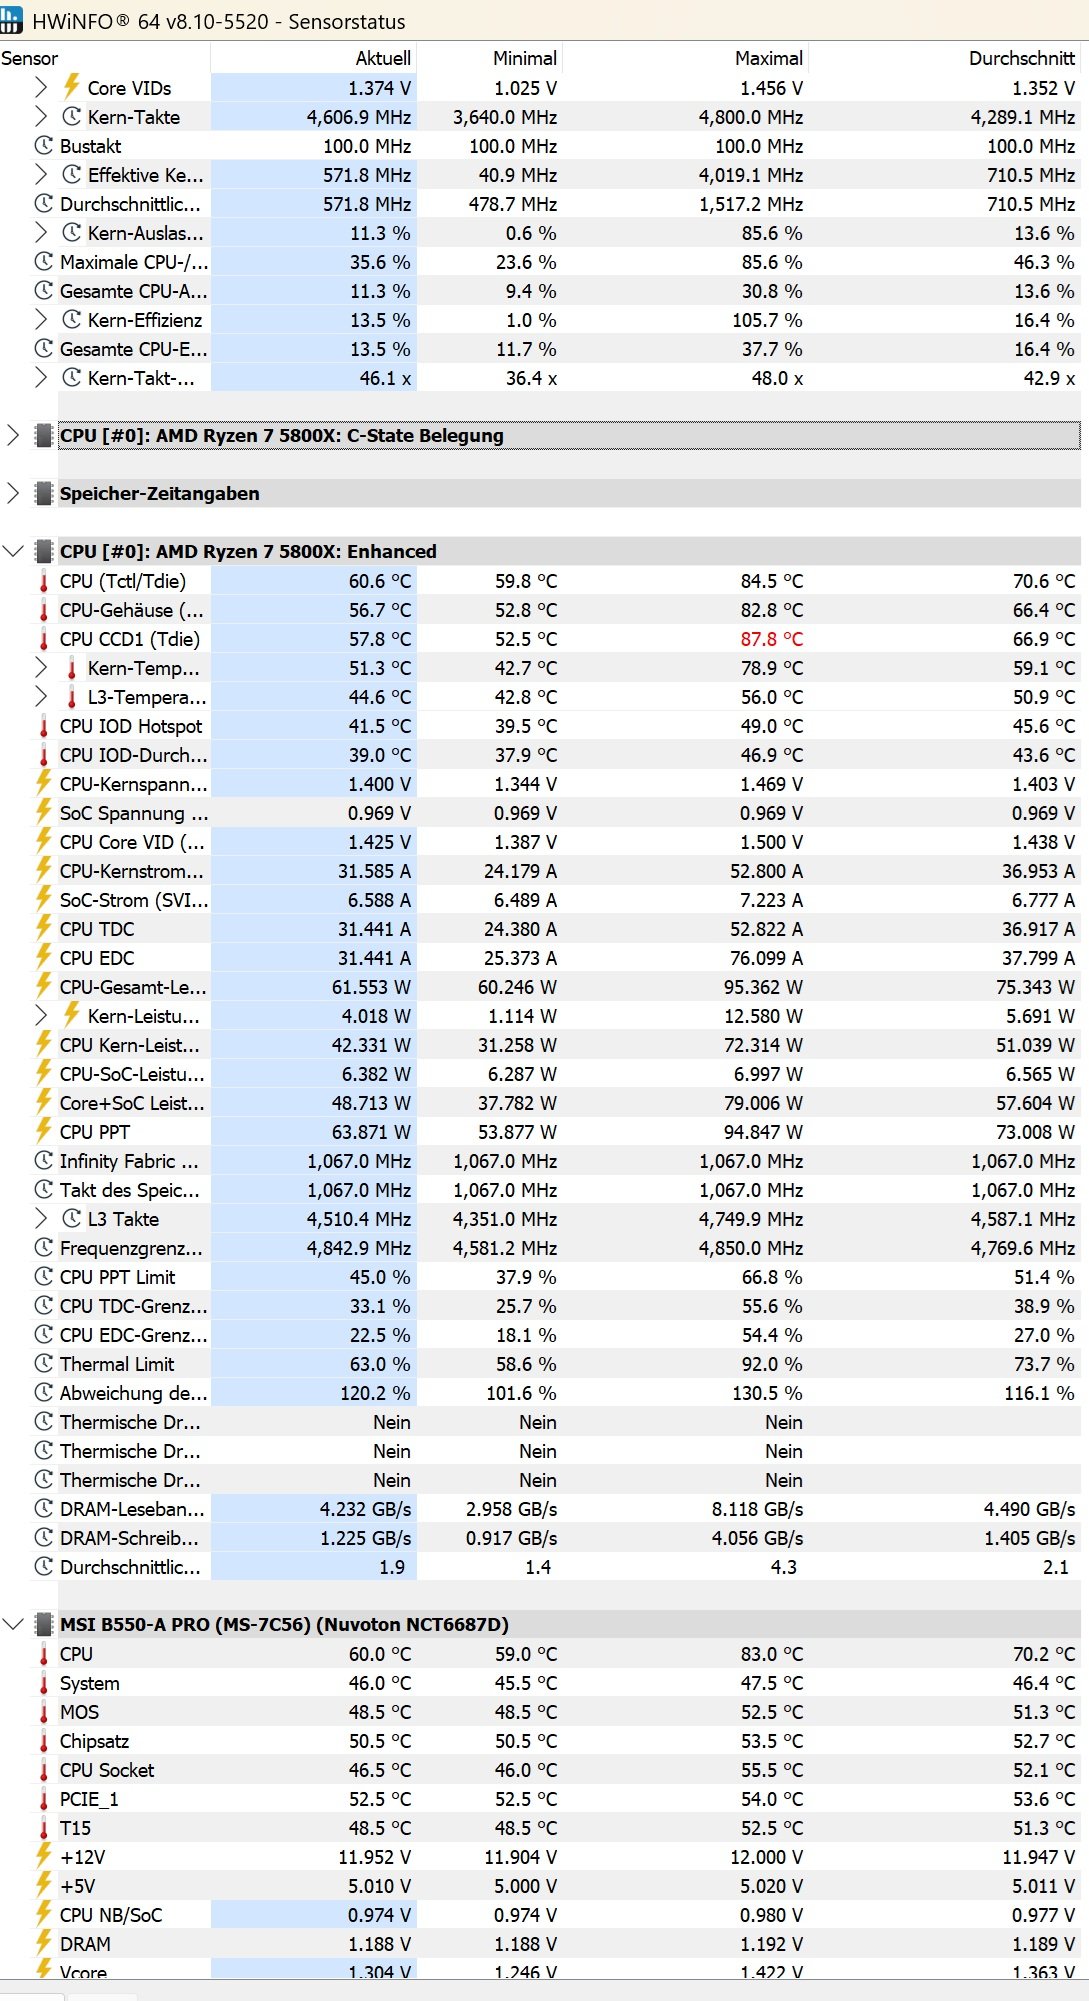Select the SoC Spannung row
1089x2001 pixels.
[x=540, y=813]
